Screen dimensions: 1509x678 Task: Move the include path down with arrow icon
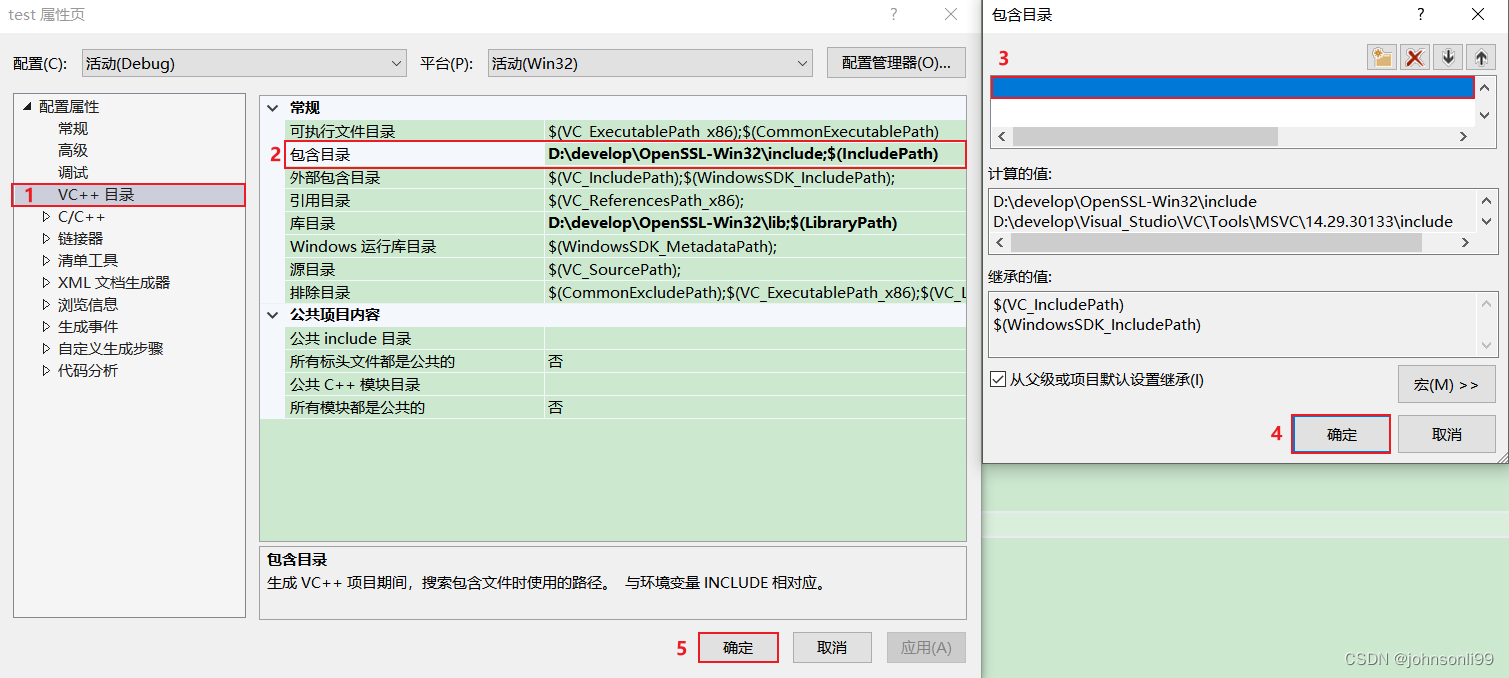tap(1447, 57)
